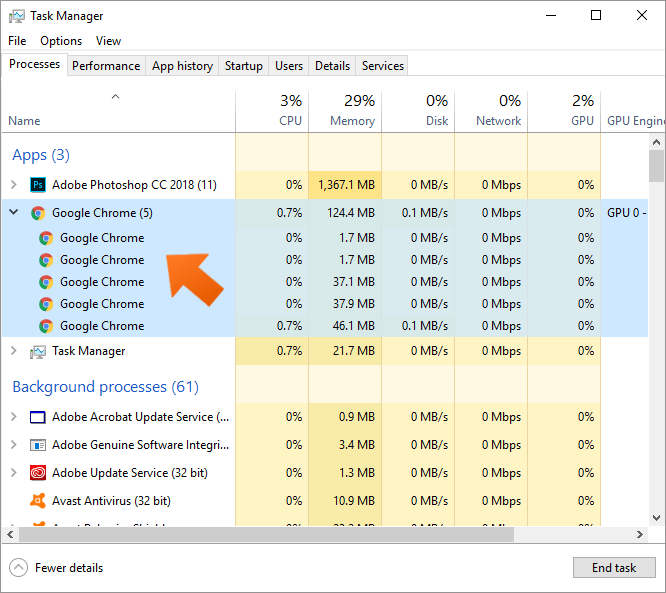
Task: Click the horizontal scrollbar right arrow
Action: coord(640,535)
